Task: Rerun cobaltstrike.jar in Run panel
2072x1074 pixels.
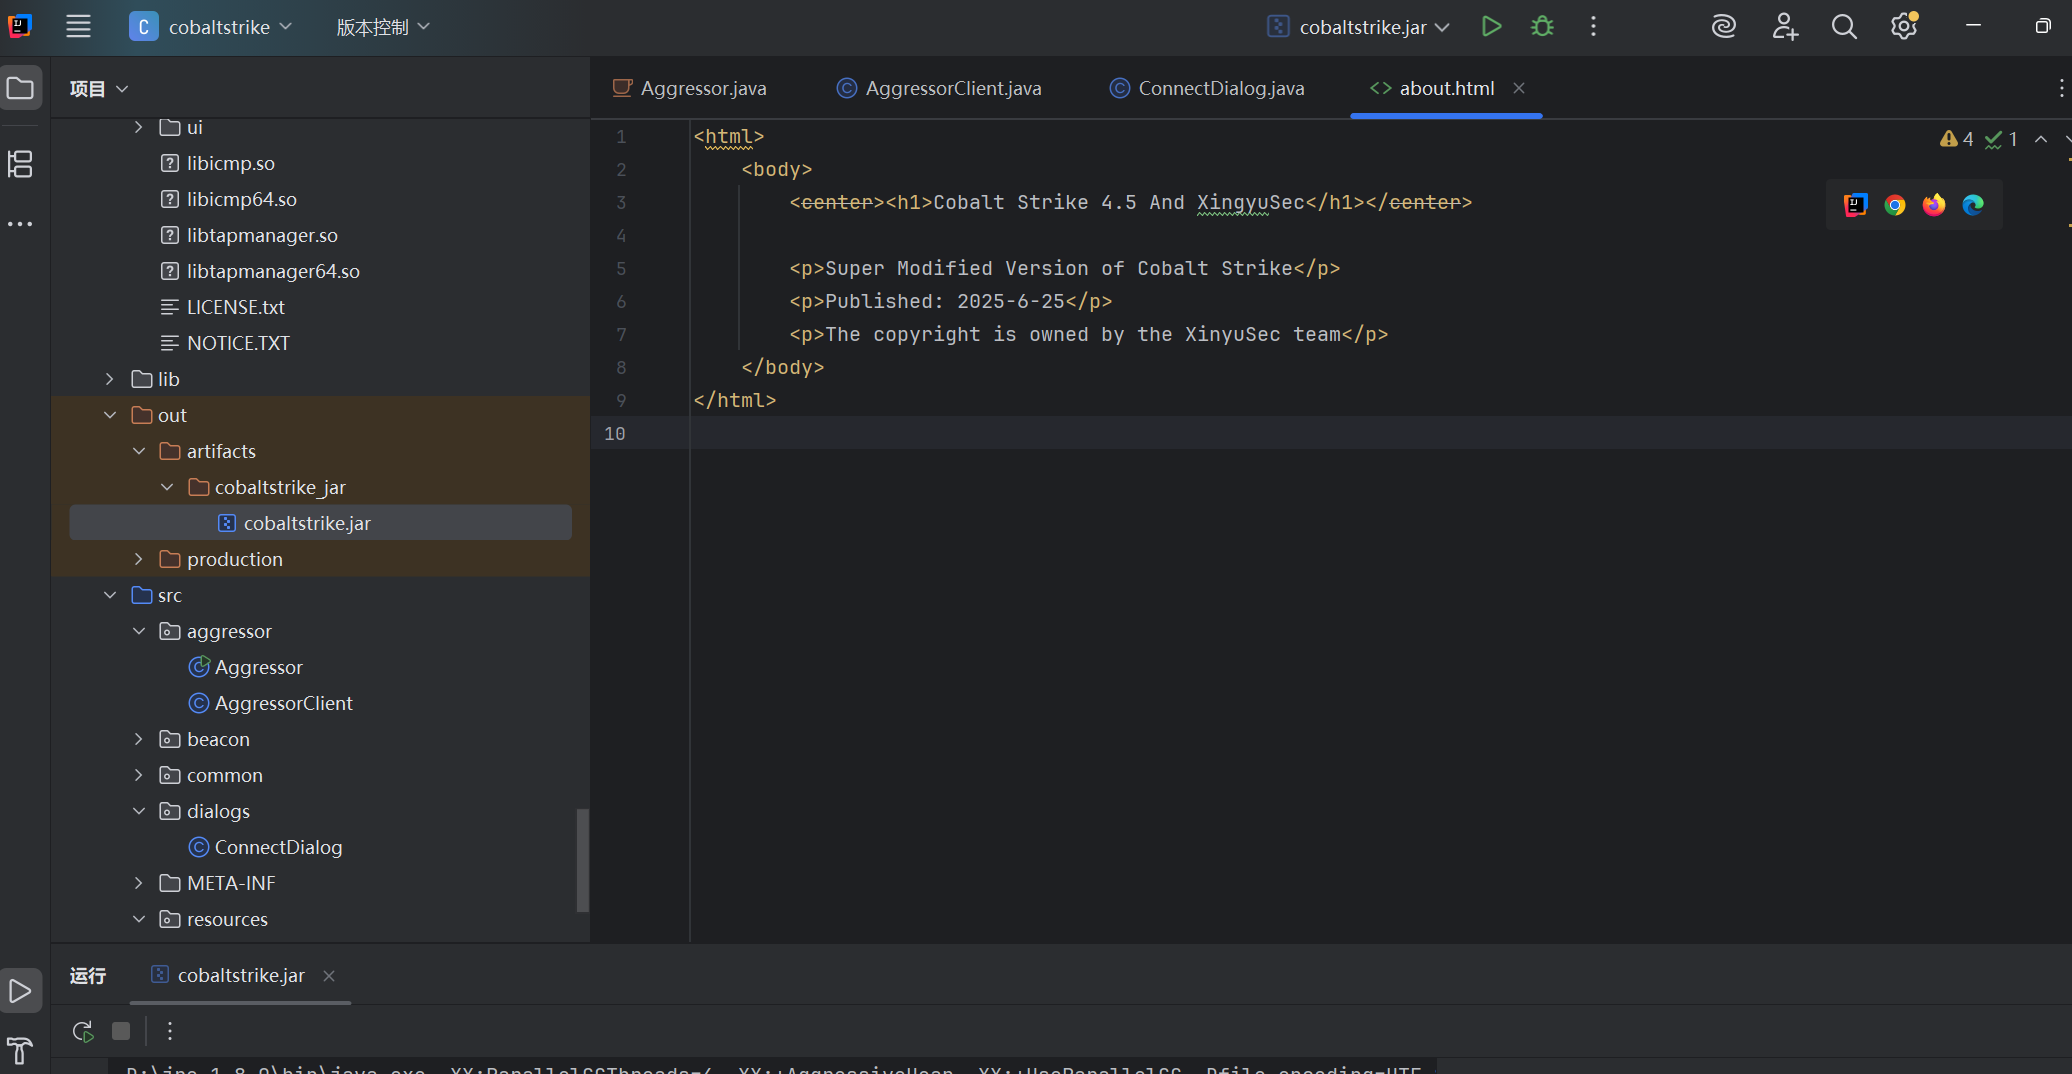Action: pyautogui.click(x=83, y=1031)
